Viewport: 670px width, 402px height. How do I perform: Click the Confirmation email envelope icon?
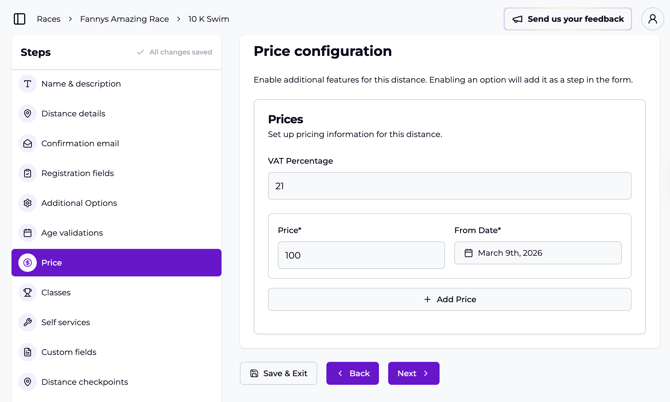(x=28, y=144)
